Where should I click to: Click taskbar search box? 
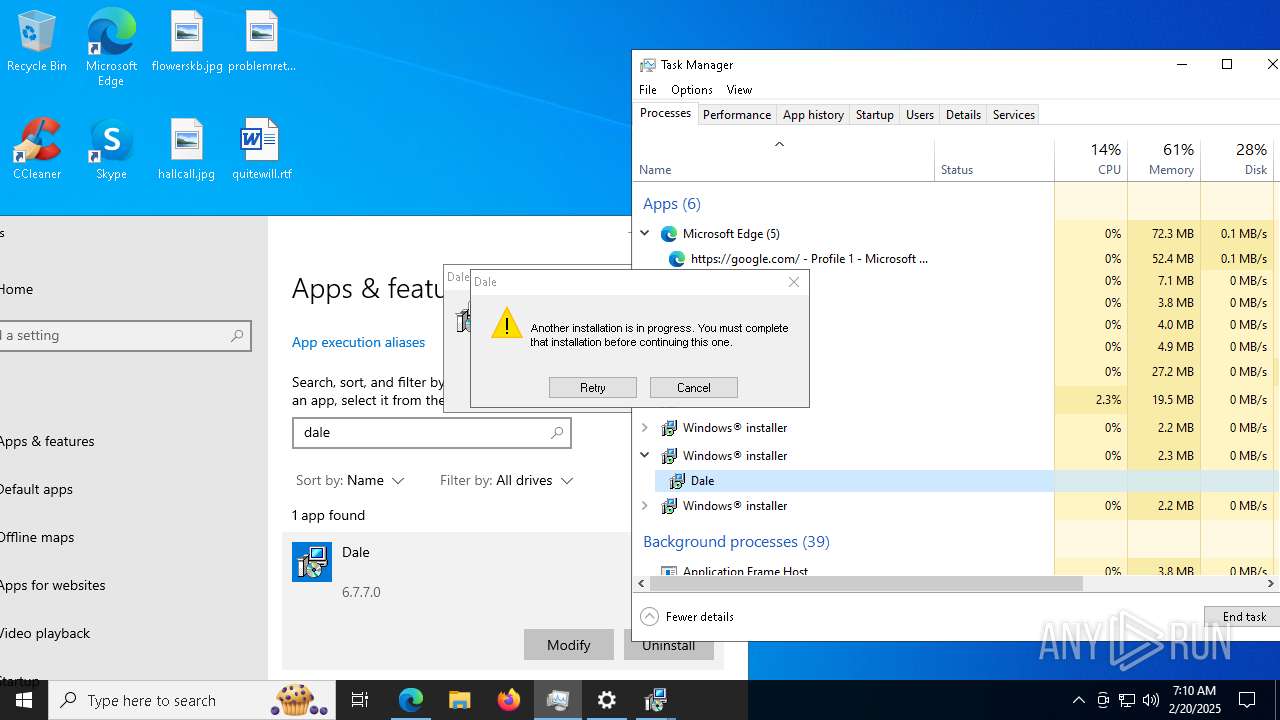(192, 700)
